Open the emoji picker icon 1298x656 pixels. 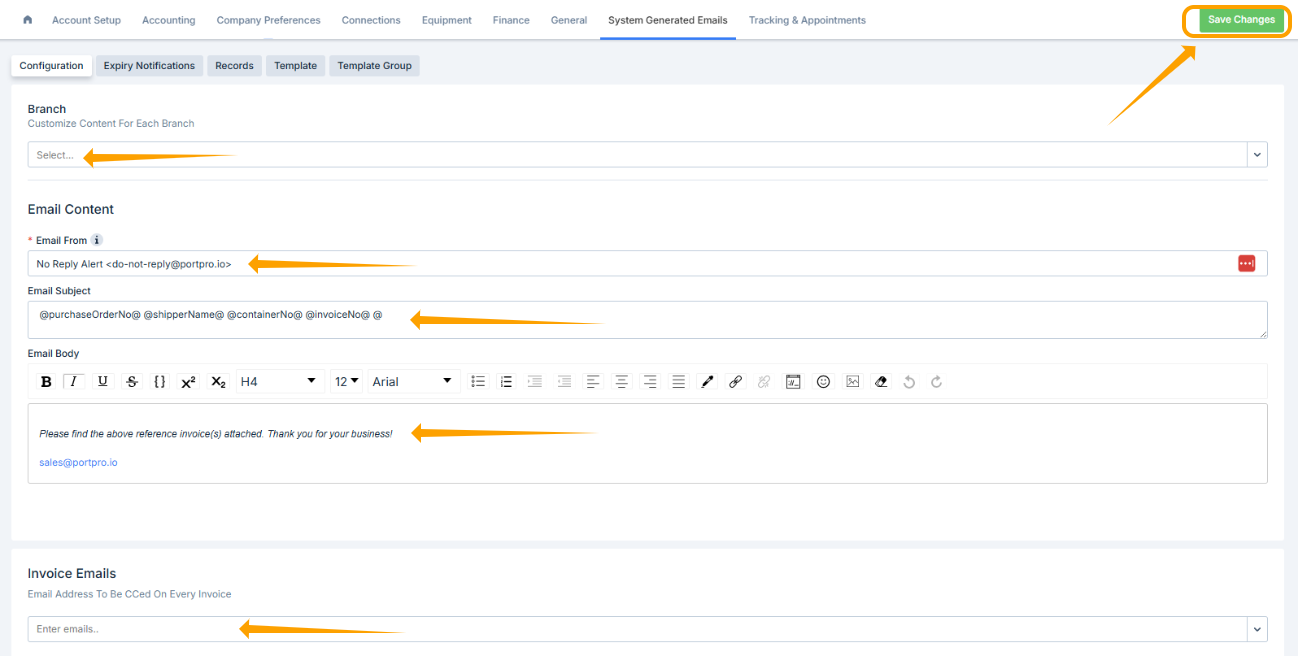point(823,382)
